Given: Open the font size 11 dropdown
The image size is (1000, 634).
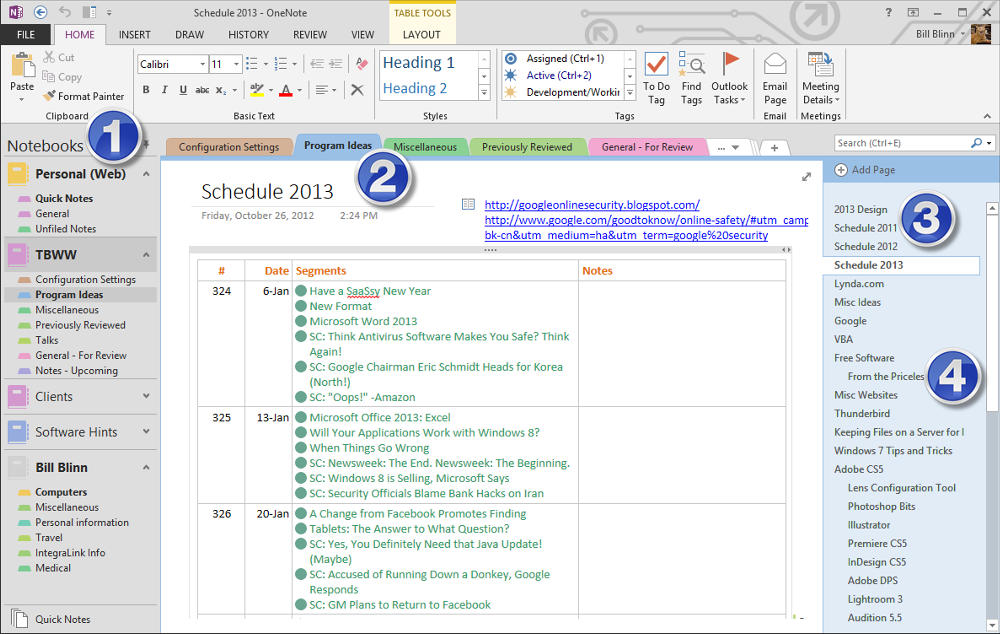Looking at the screenshot, I should [x=236, y=64].
